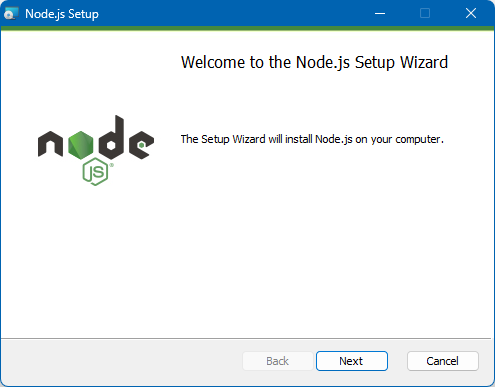Close the Node.js Setup window
The image size is (495, 387).
pyautogui.click(x=471, y=14)
